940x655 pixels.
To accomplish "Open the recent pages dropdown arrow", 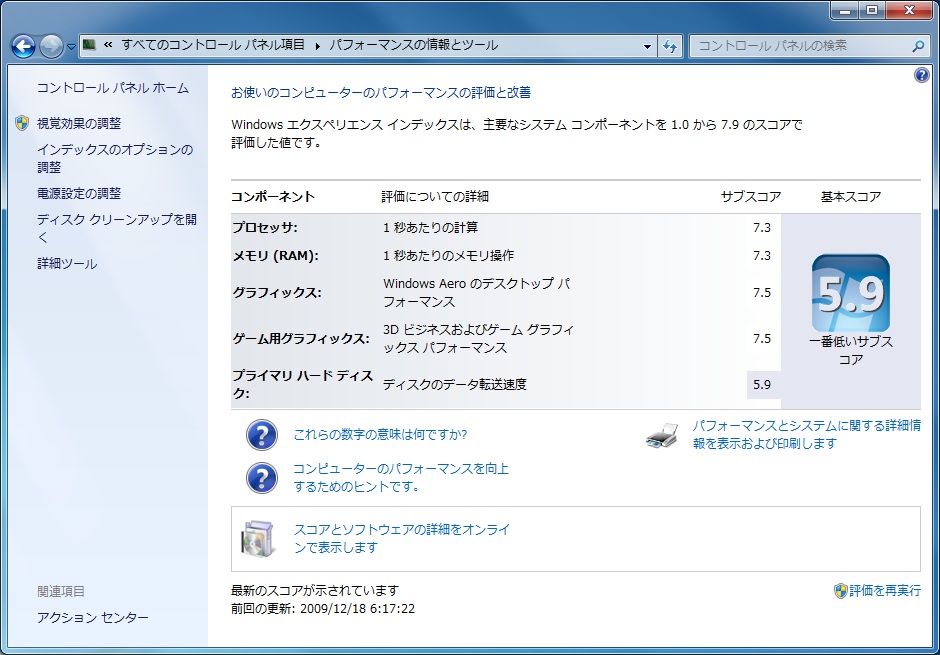I will click(x=71, y=47).
